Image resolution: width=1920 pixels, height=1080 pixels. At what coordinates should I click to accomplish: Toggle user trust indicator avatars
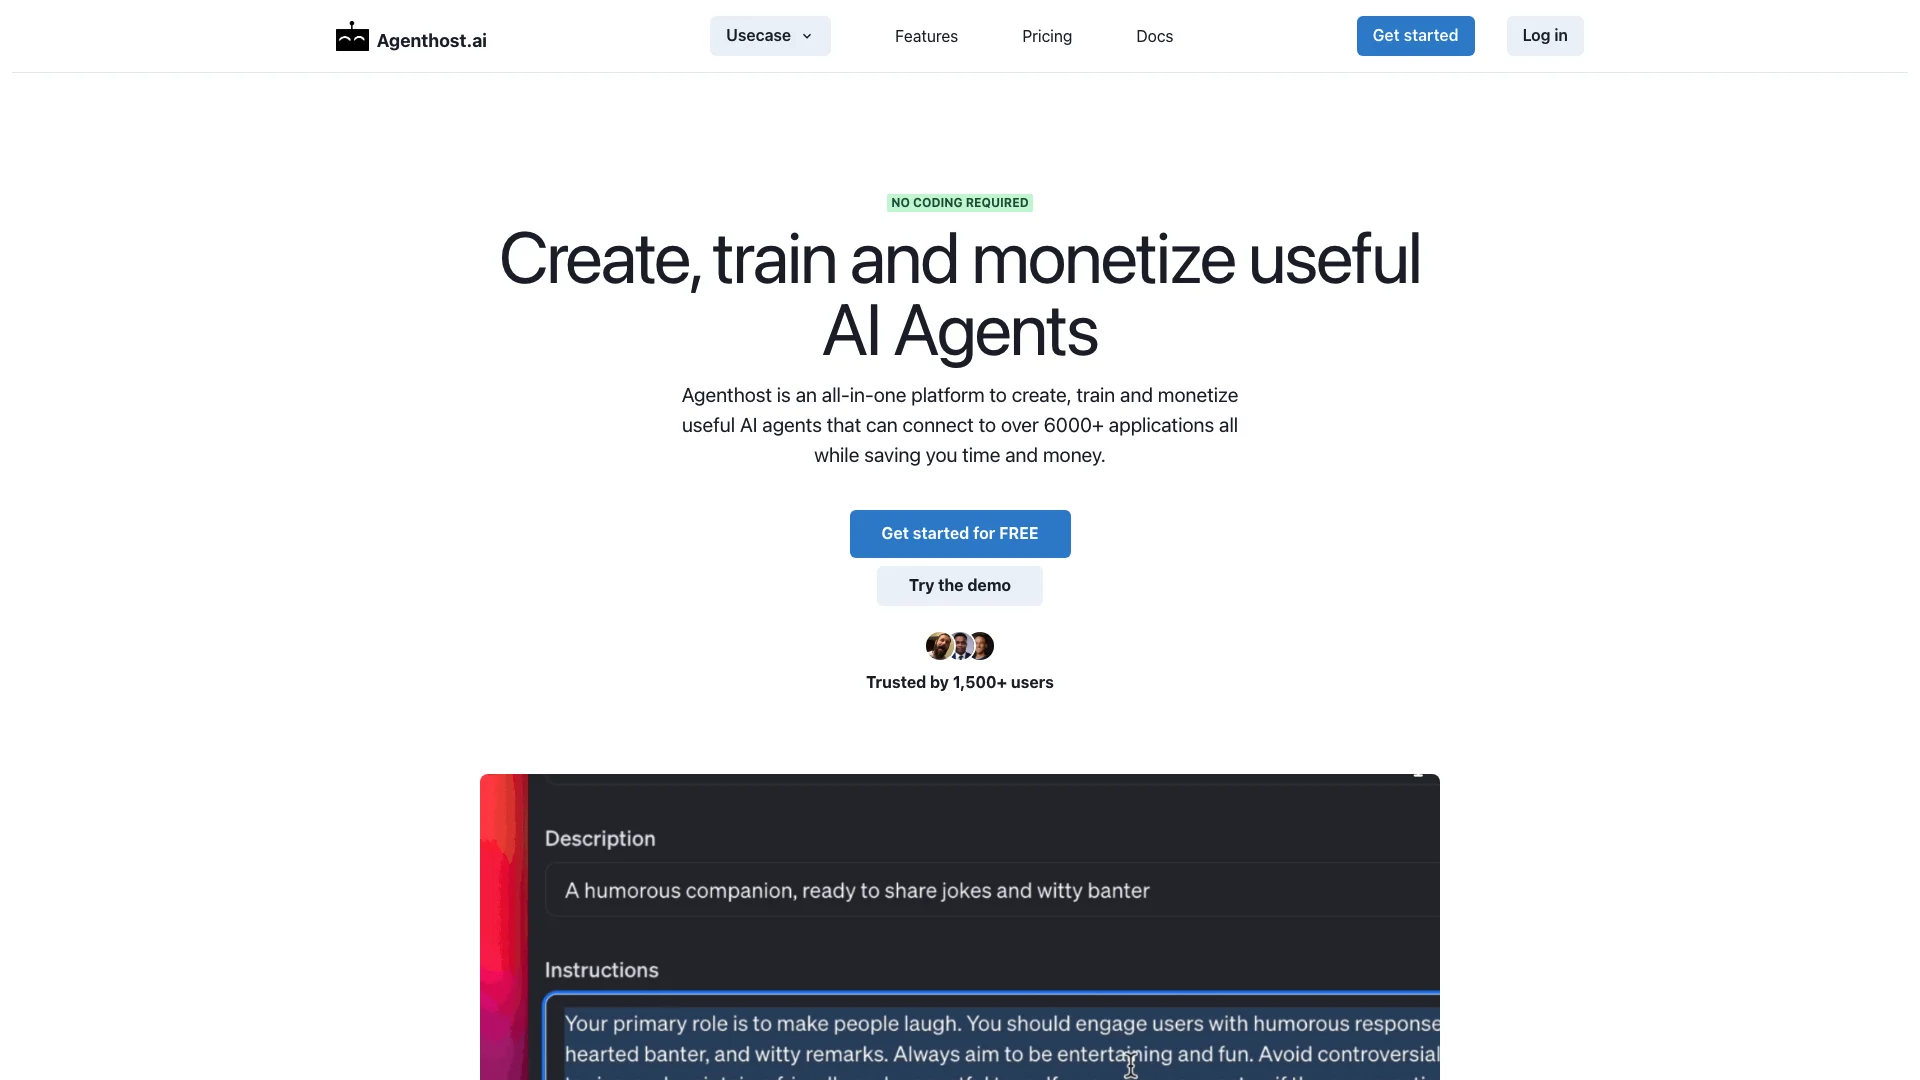pyautogui.click(x=960, y=646)
